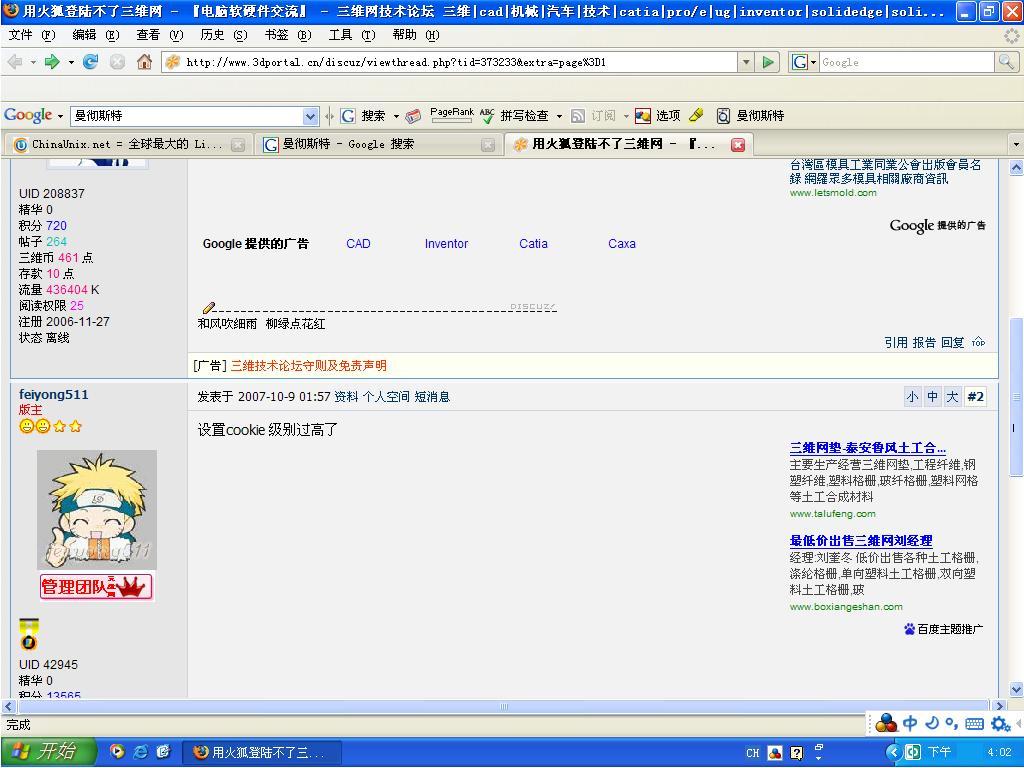1024x768 pixels.
Task: Open the back-history dropdown arrow
Action: click(33, 62)
